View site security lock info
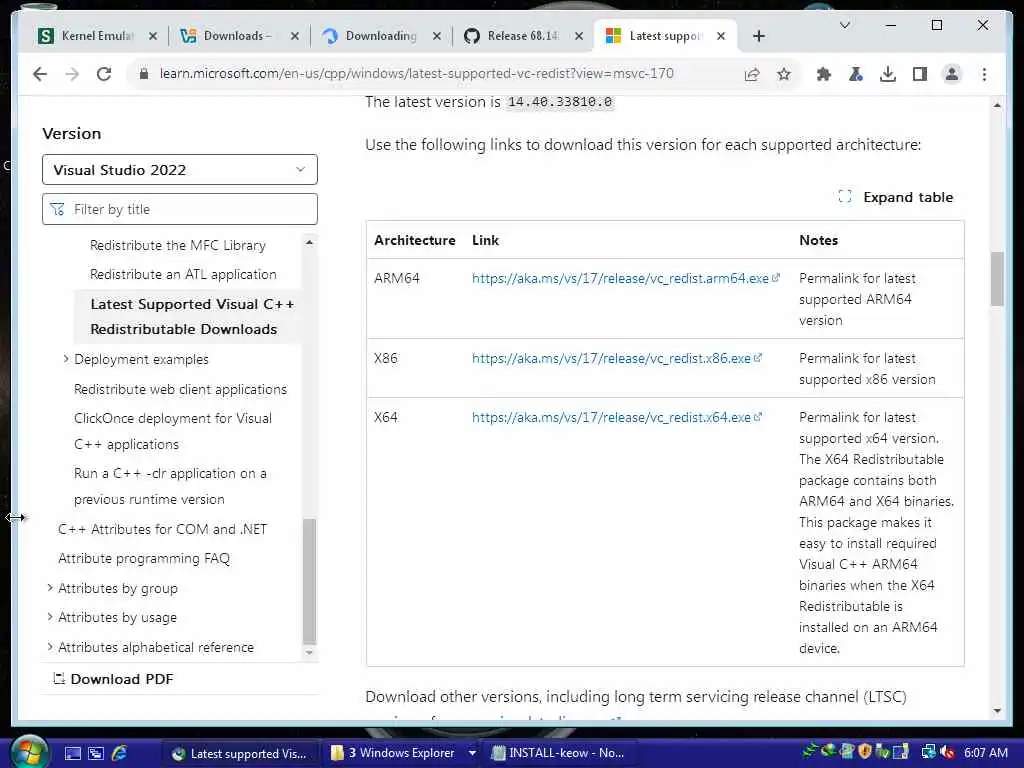 pyautogui.click(x=144, y=74)
